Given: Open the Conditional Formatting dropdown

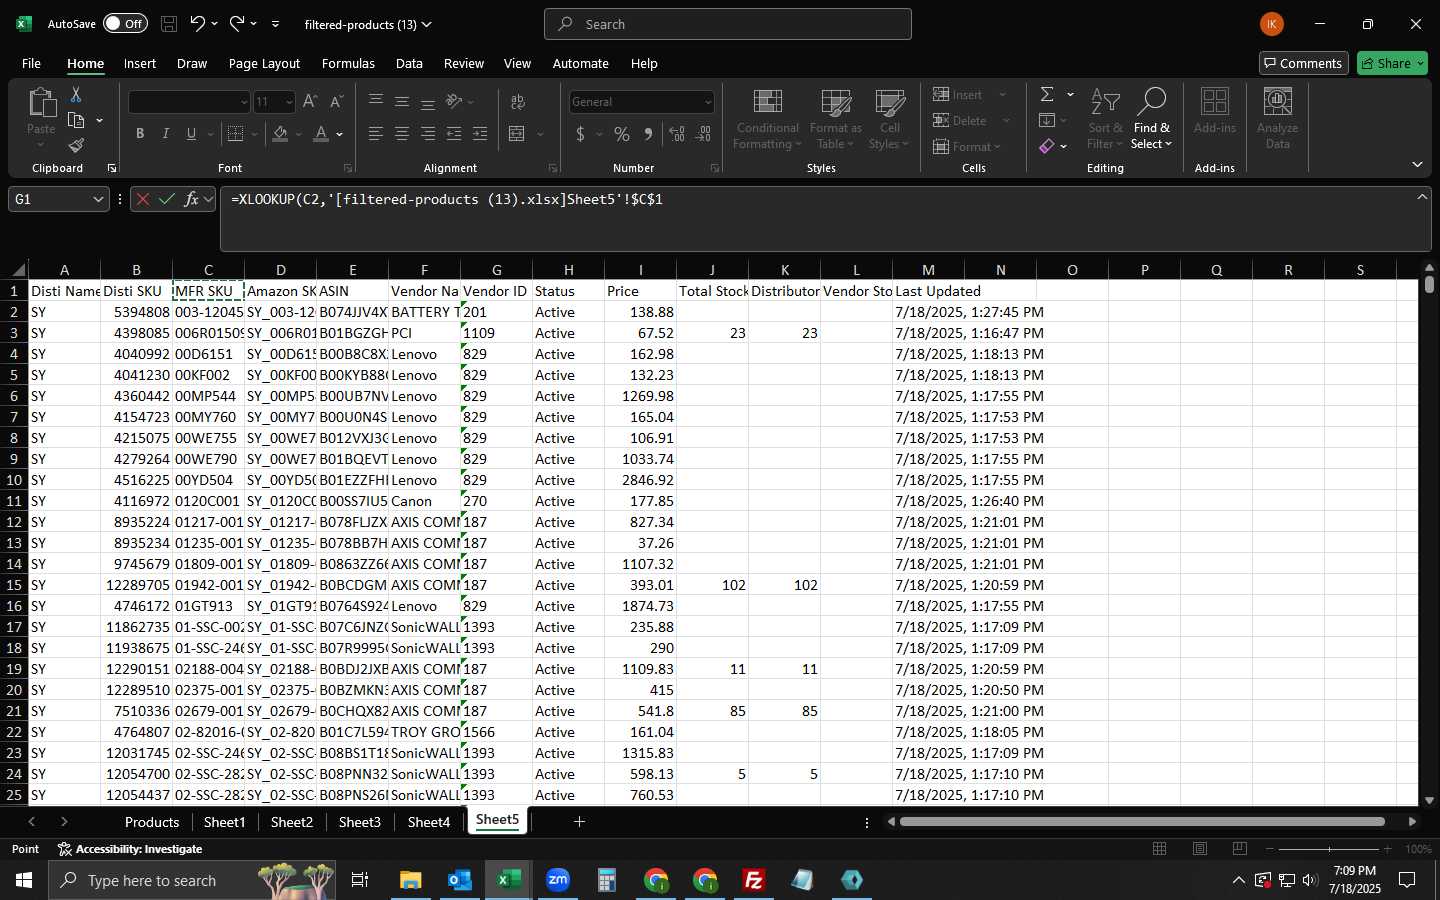Looking at the screenshot, I should [x=767, y=119].
